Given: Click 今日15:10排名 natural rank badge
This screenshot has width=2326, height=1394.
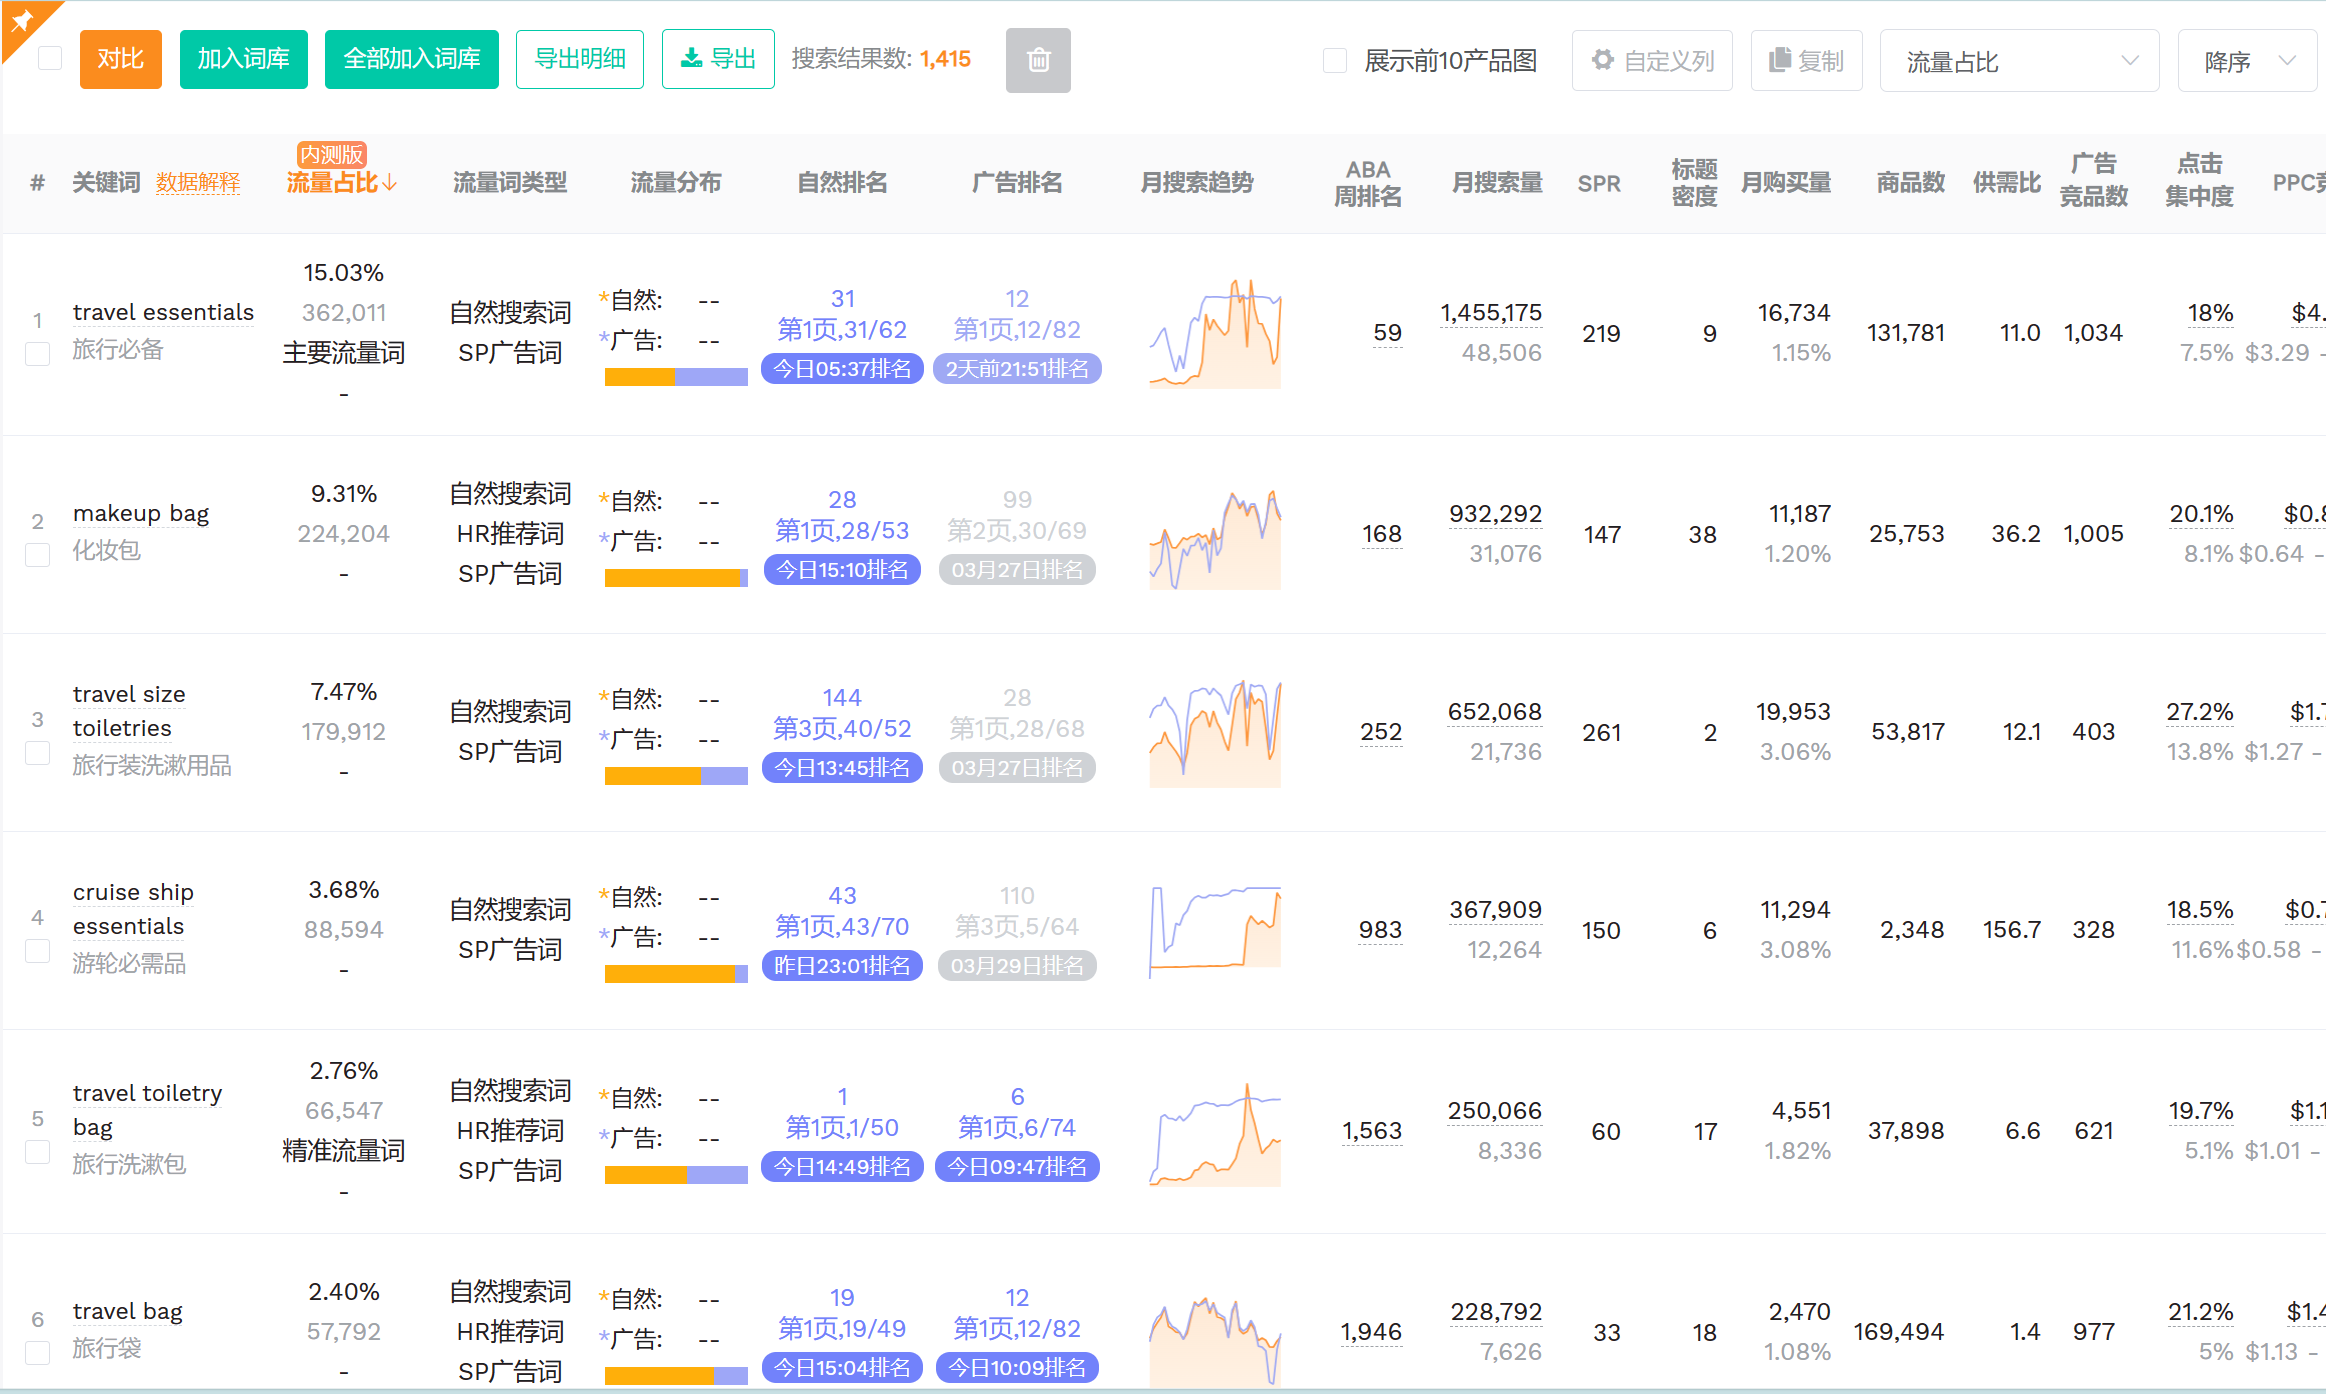Looking at the screenshot, I should point(842,570).
